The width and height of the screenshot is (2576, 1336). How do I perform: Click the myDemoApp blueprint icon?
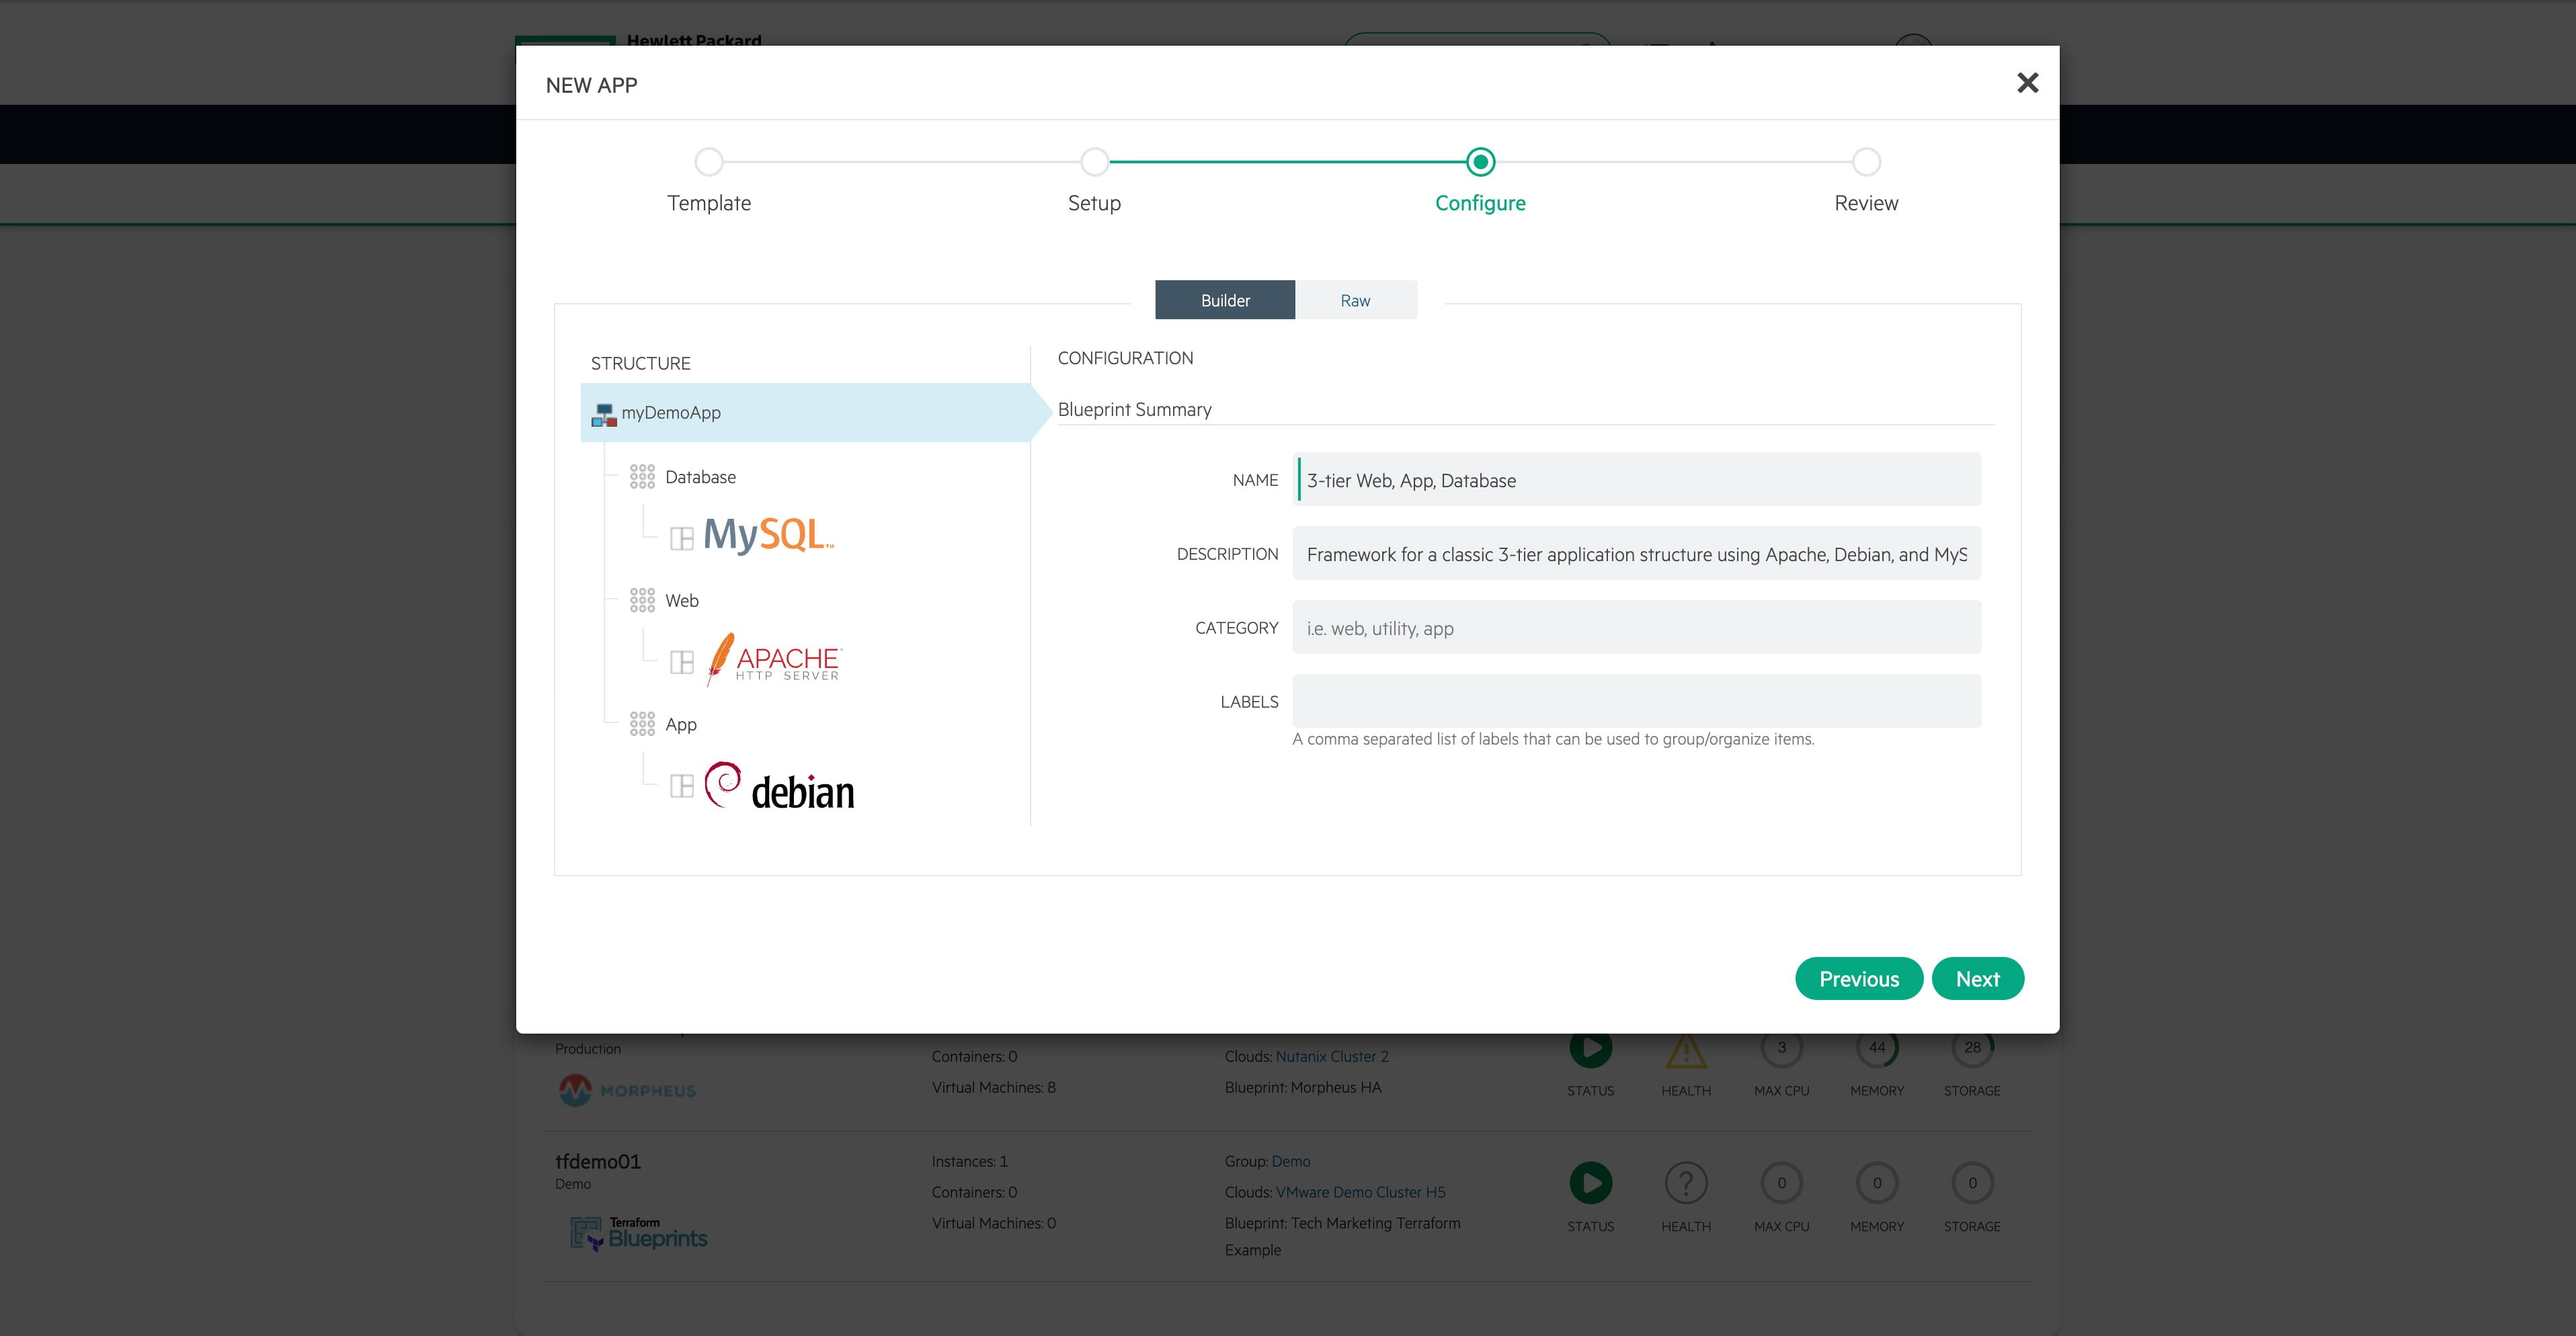click(604, 414)
